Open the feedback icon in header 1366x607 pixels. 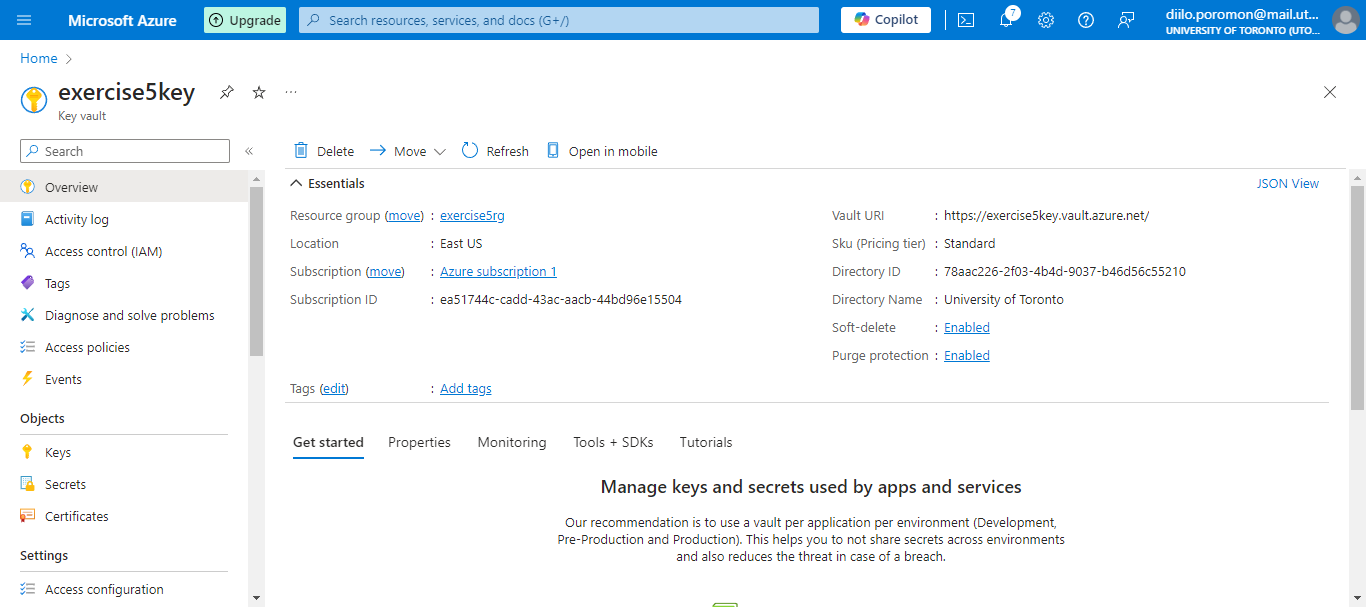1126,20
